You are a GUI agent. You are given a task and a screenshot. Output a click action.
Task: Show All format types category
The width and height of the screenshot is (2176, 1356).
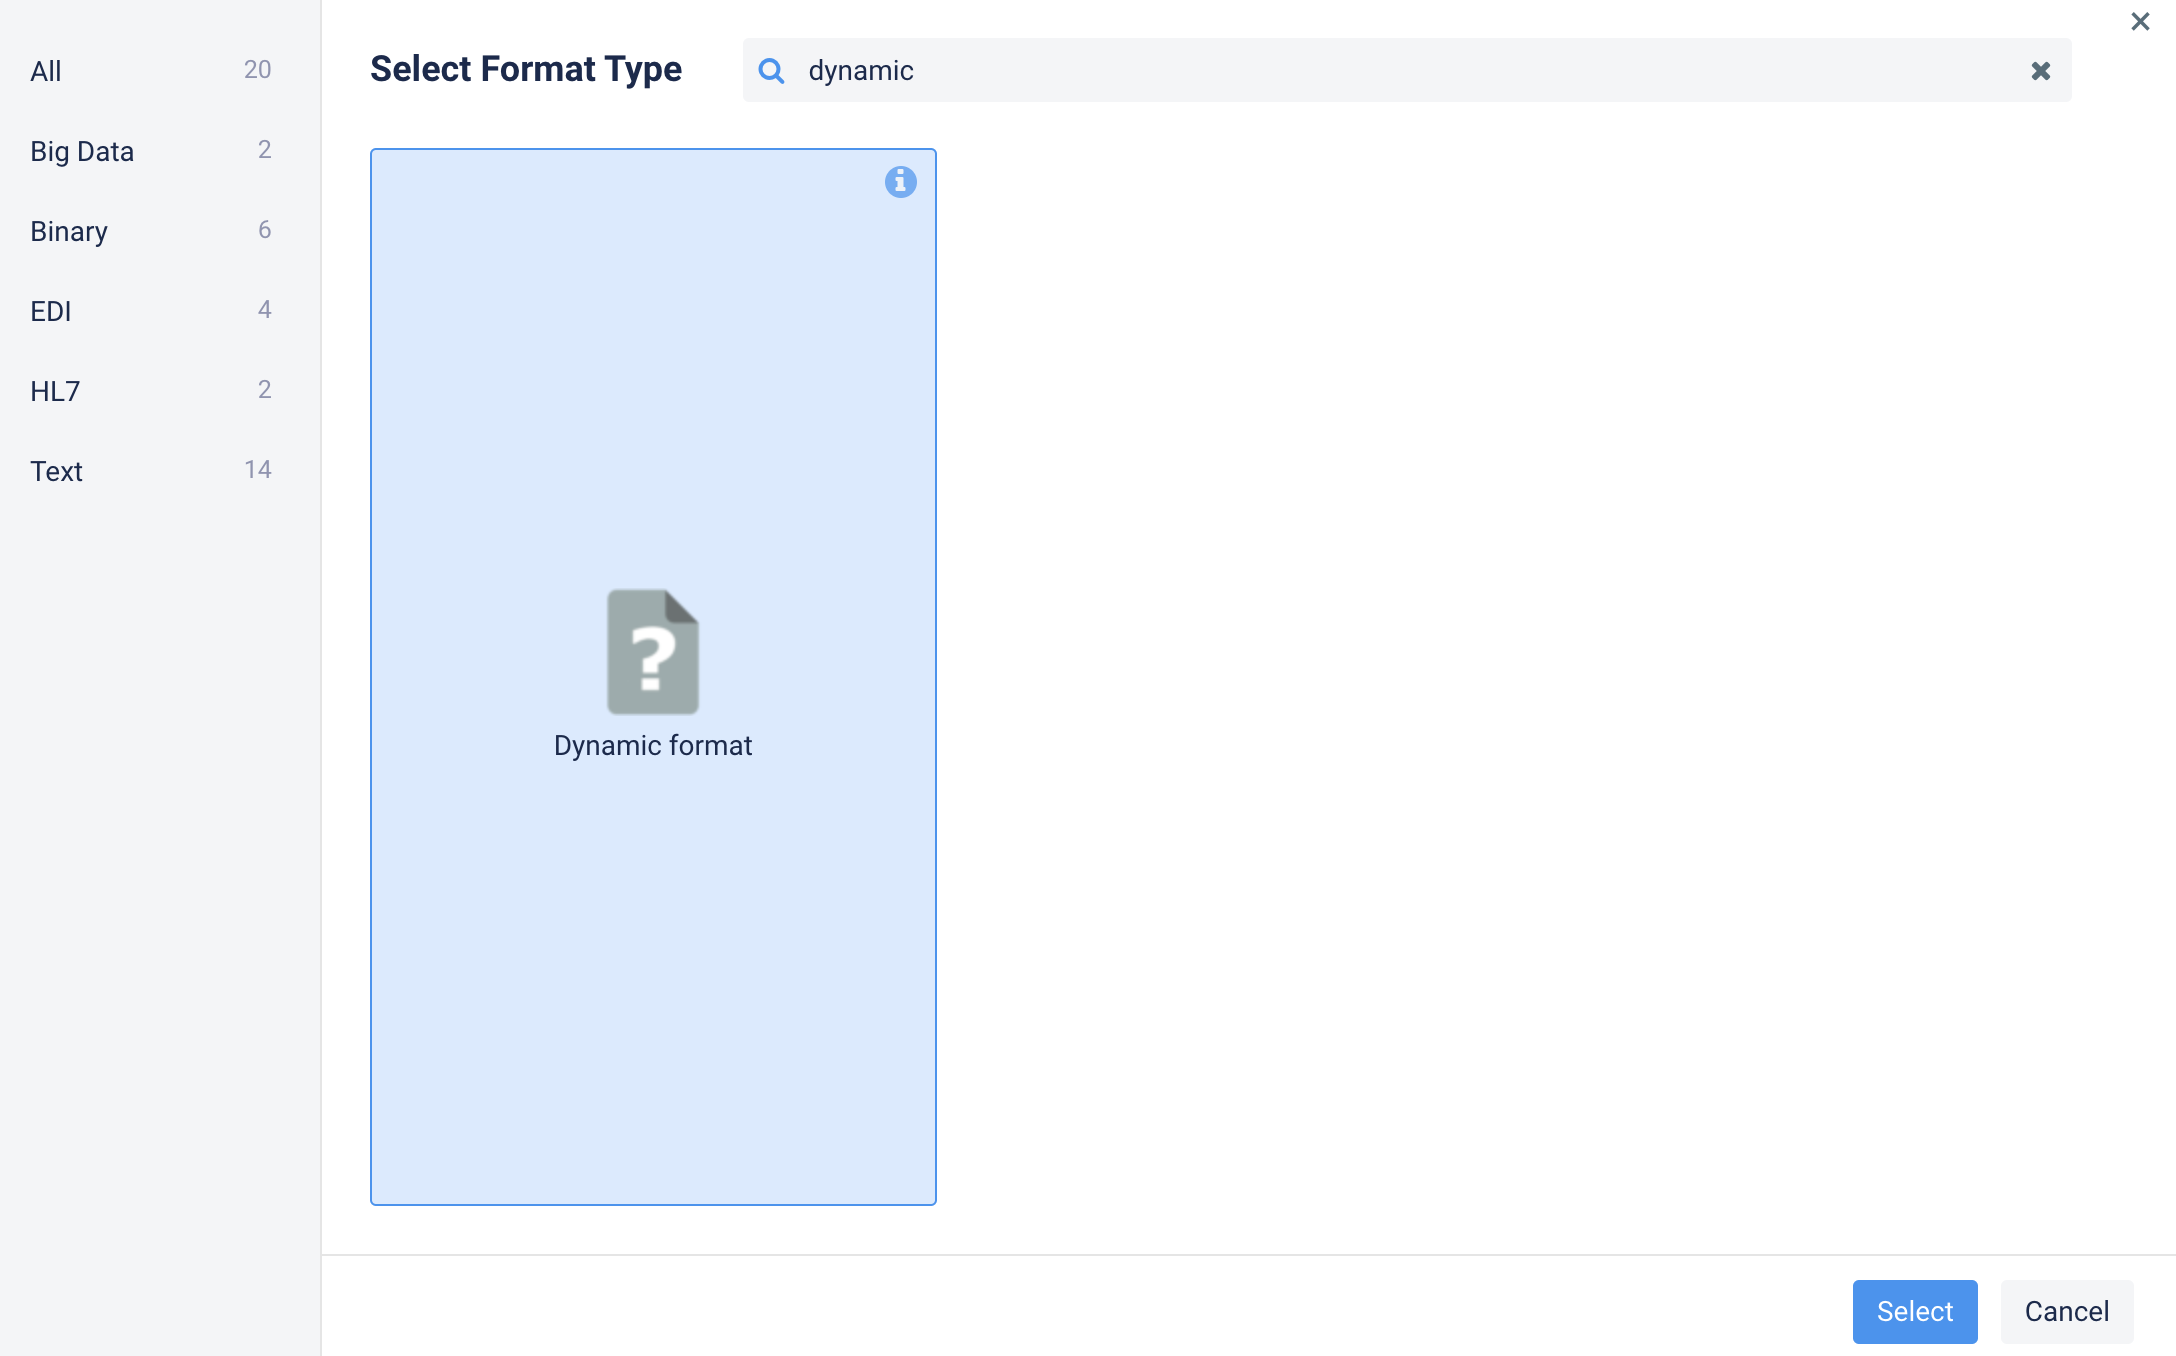[x=151, y=70]
